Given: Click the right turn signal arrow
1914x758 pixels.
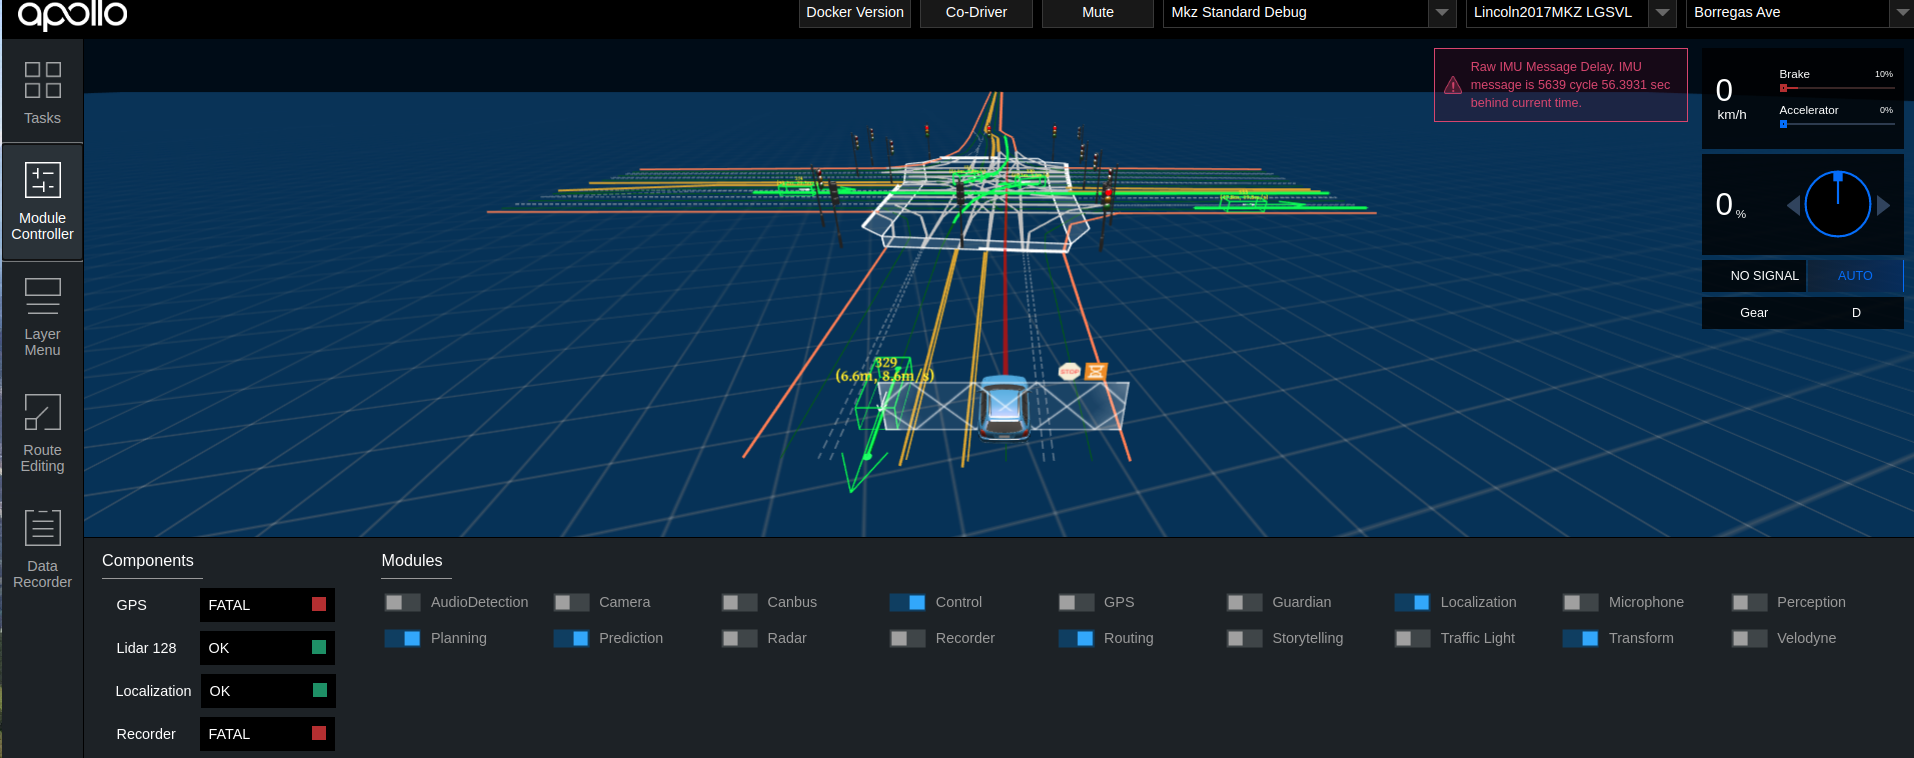Looking at the screenshot, I should pos(1884,205).
